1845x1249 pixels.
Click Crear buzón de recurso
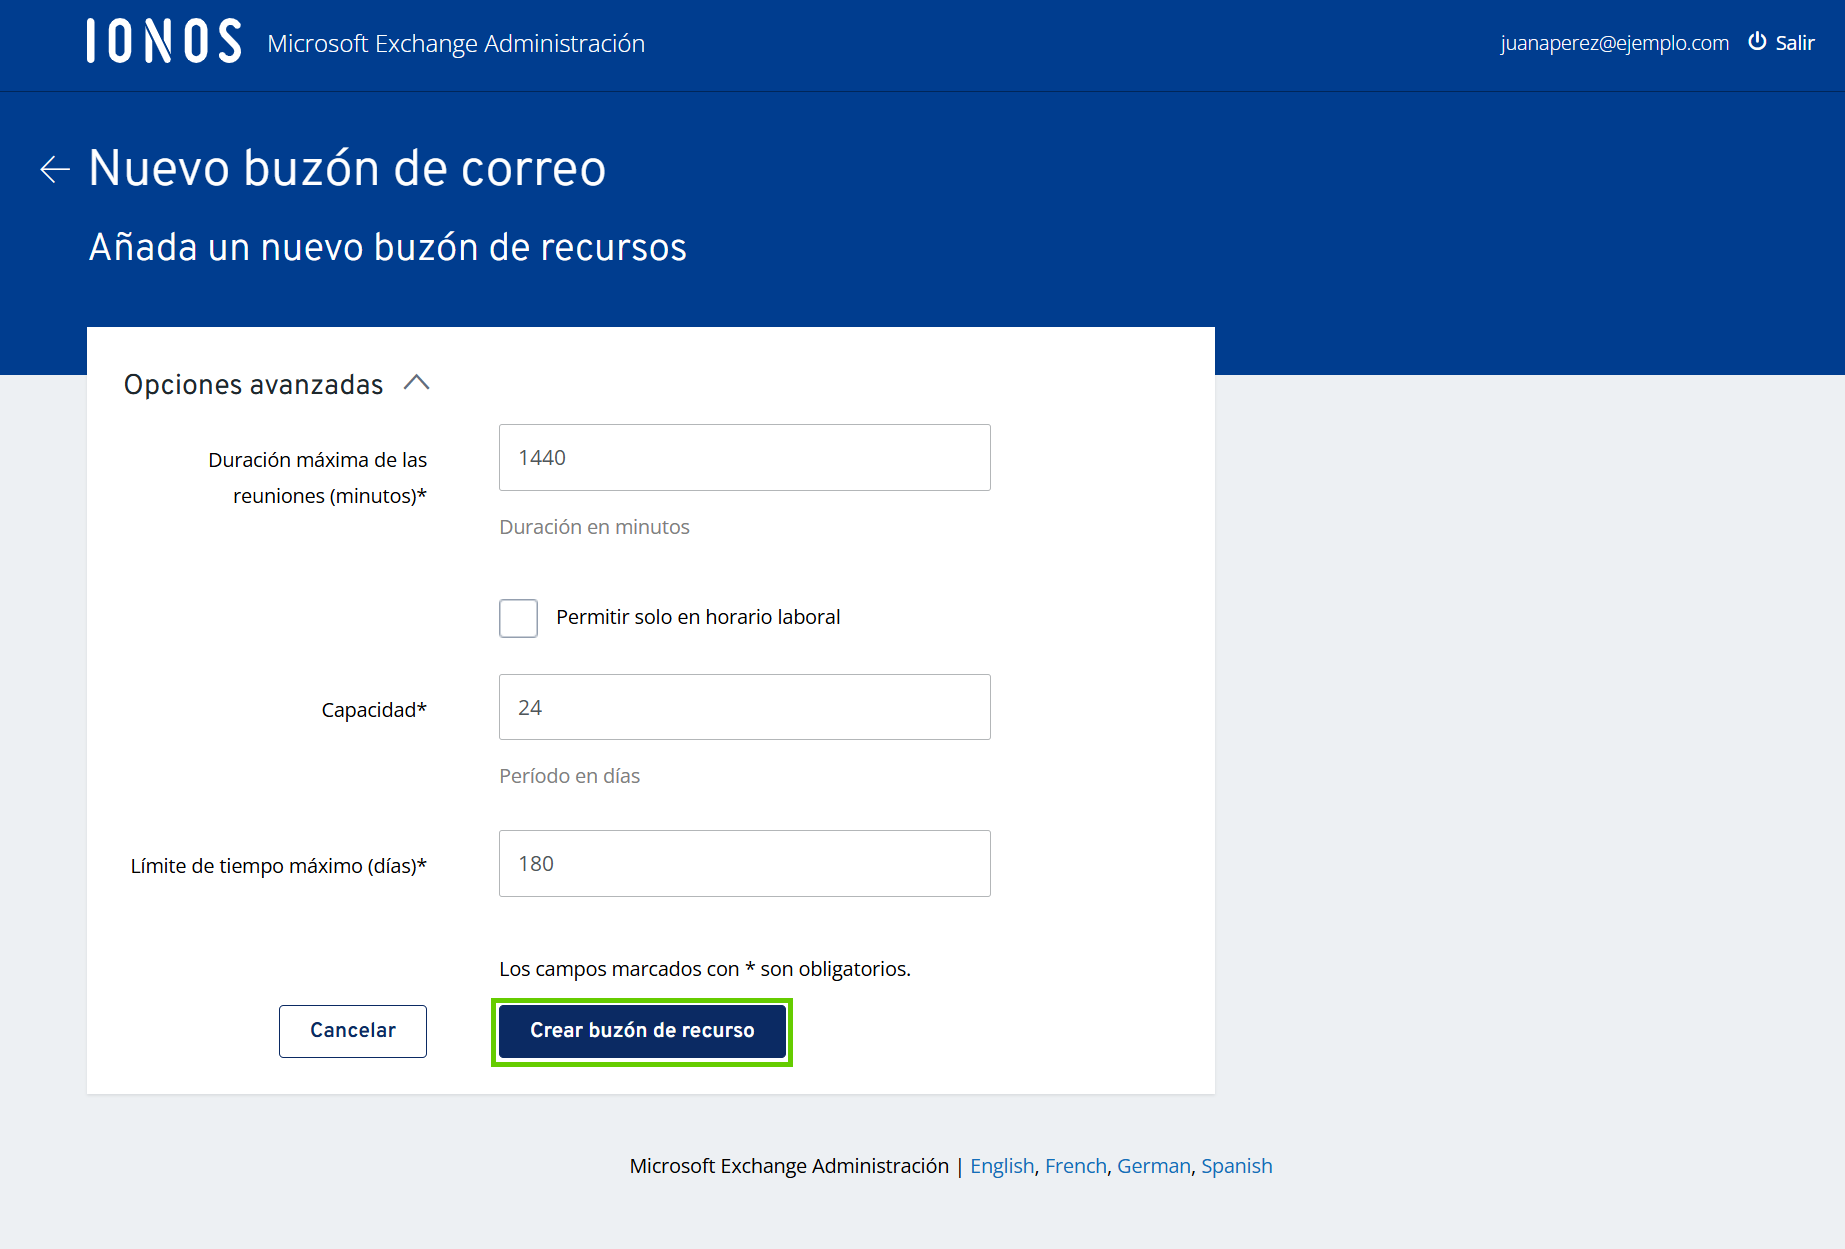coord(642,1030)
